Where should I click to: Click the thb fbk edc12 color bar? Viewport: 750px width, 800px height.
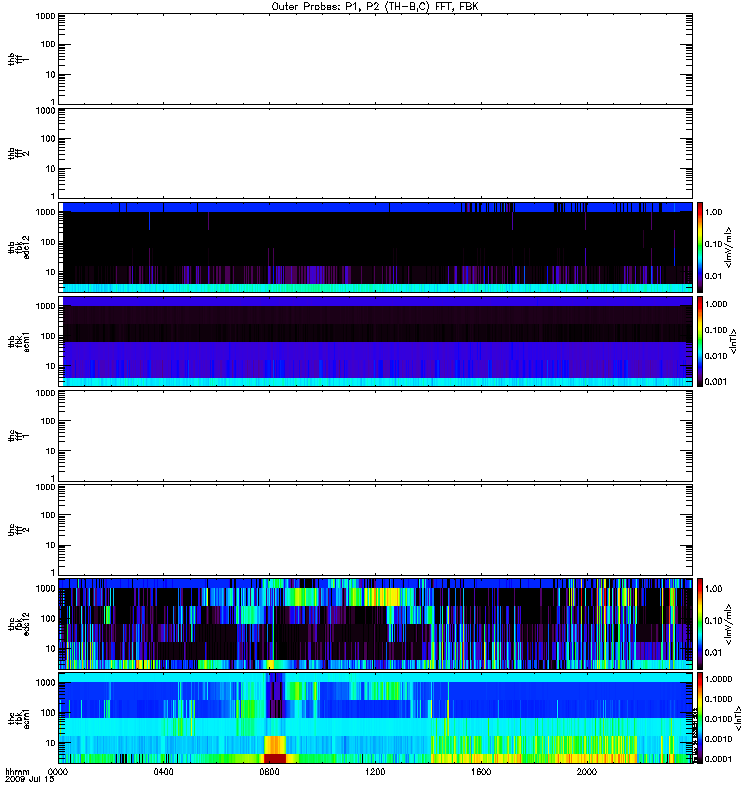point(700,247)
